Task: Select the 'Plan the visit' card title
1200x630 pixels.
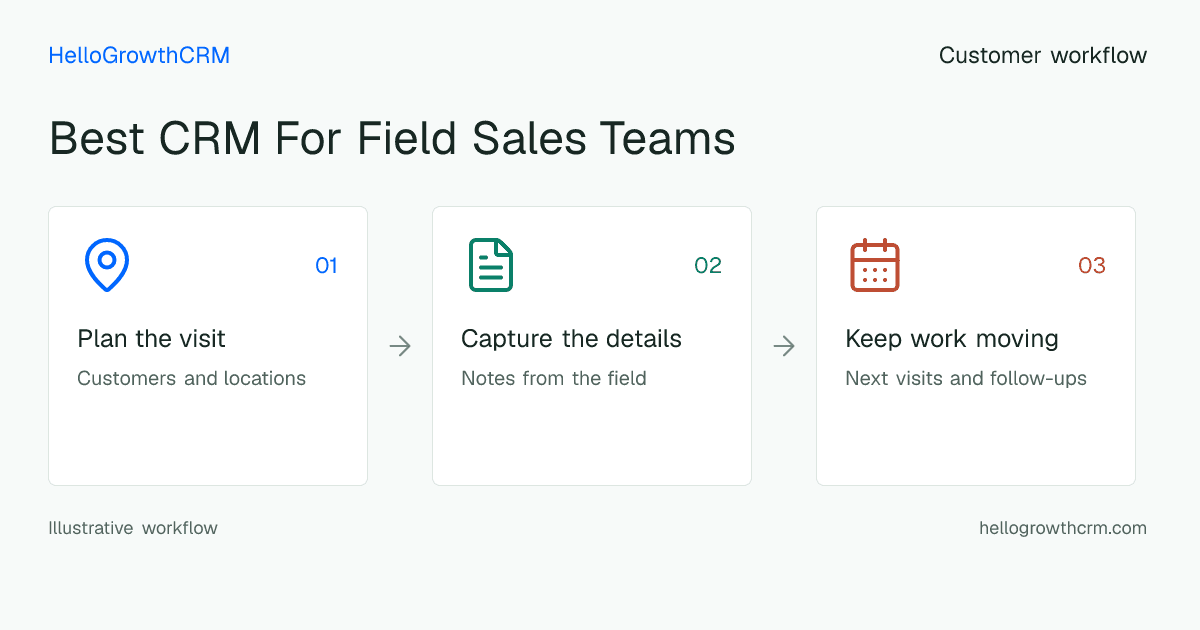Action: tap(151, 339)
